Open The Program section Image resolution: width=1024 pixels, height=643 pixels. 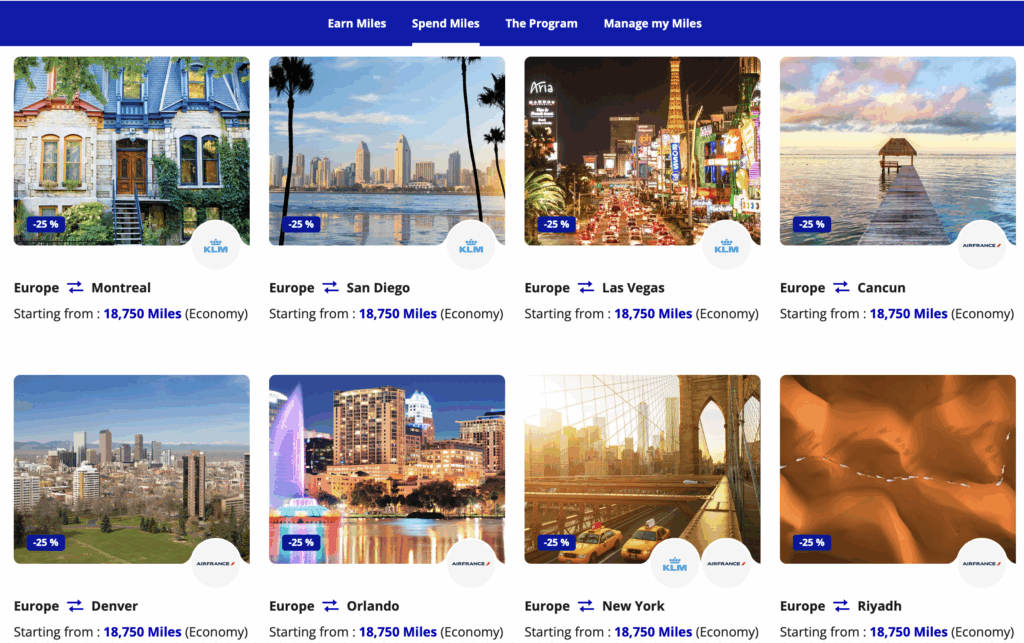pos(541,23)
